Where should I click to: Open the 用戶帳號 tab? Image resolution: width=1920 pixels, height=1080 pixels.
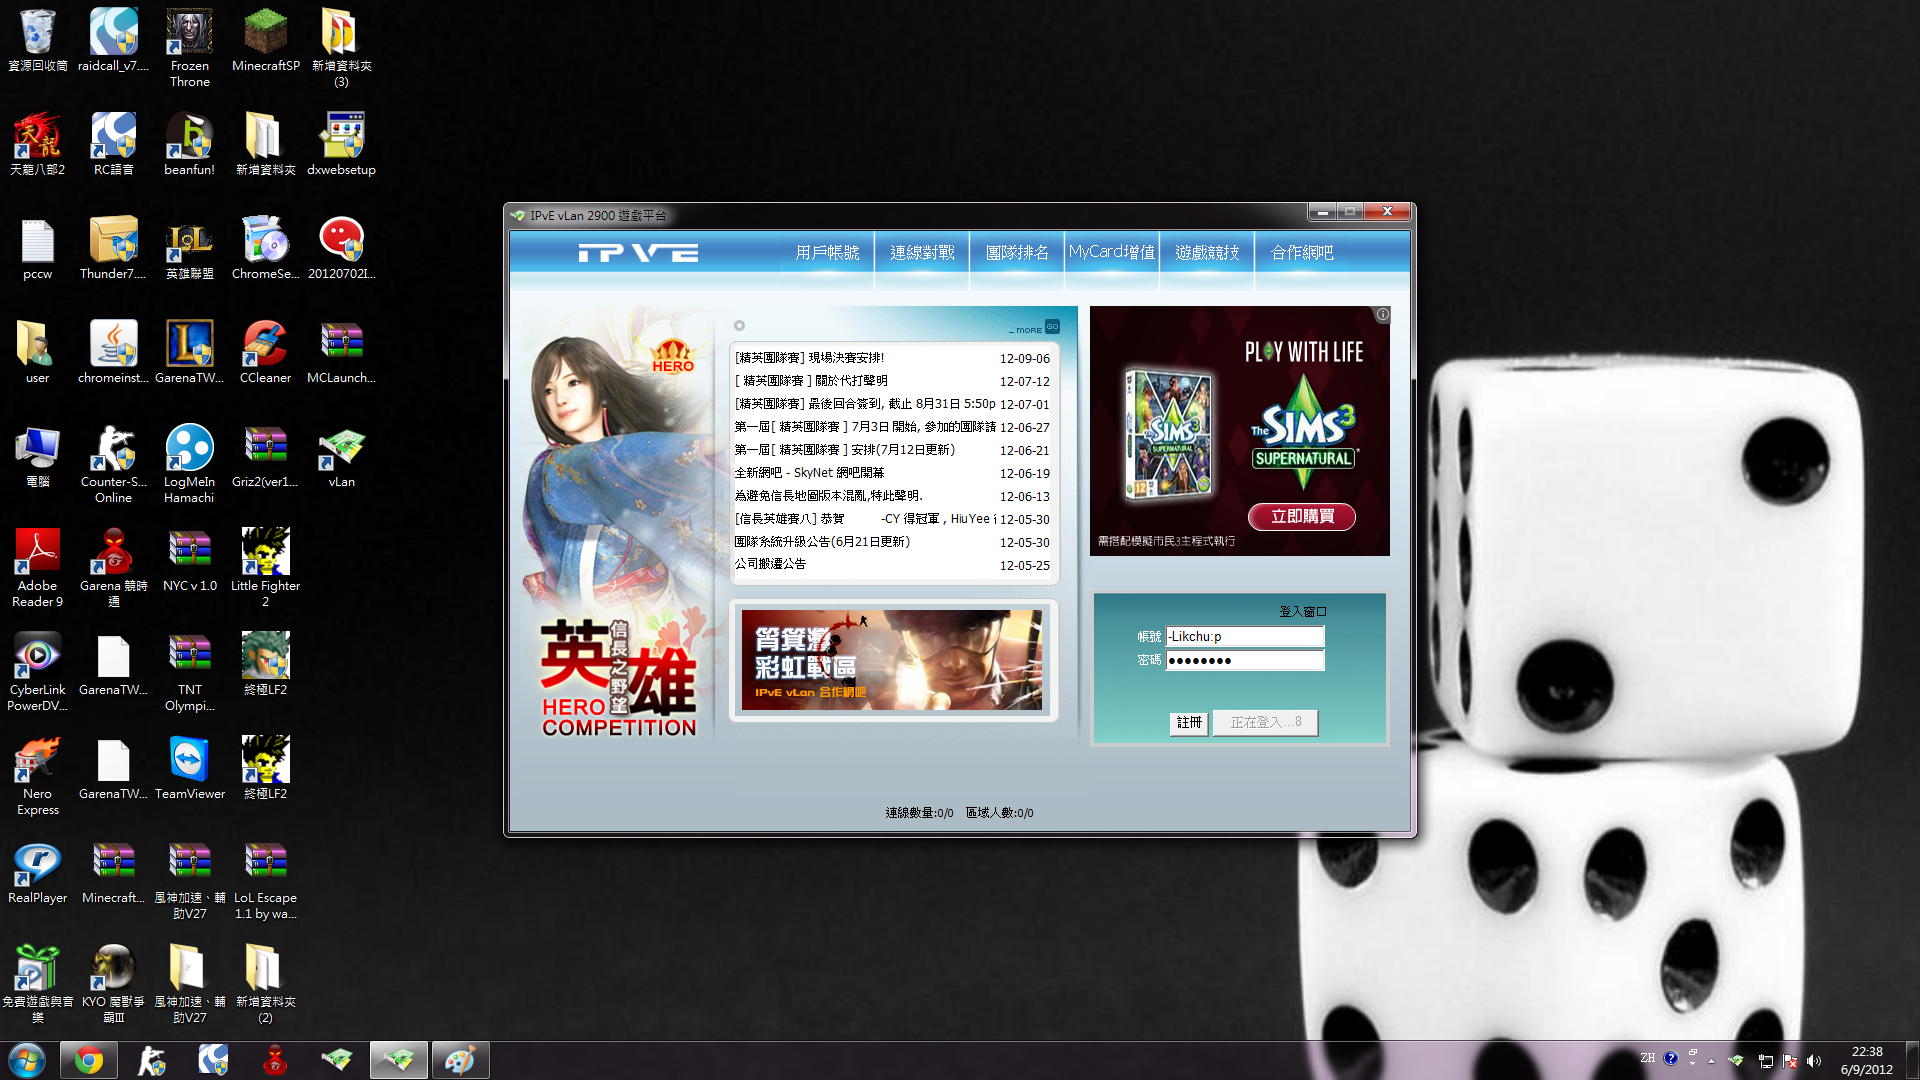coord(827,253)
